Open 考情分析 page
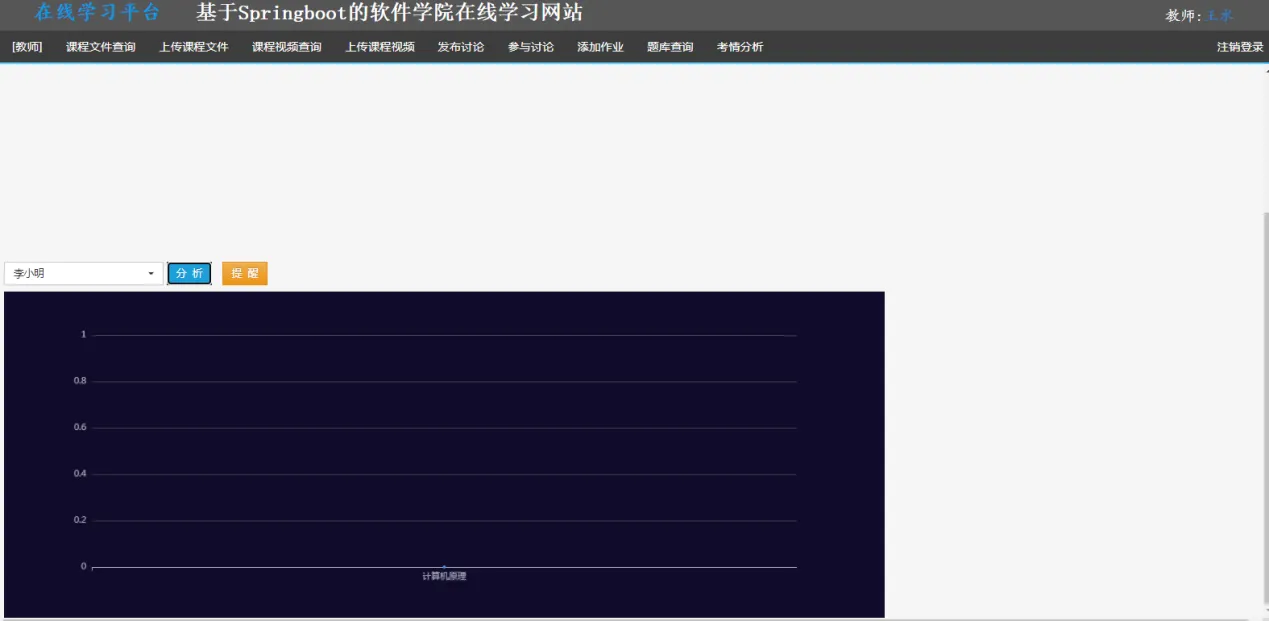The image size is (1269, 621). click(740, 47)
